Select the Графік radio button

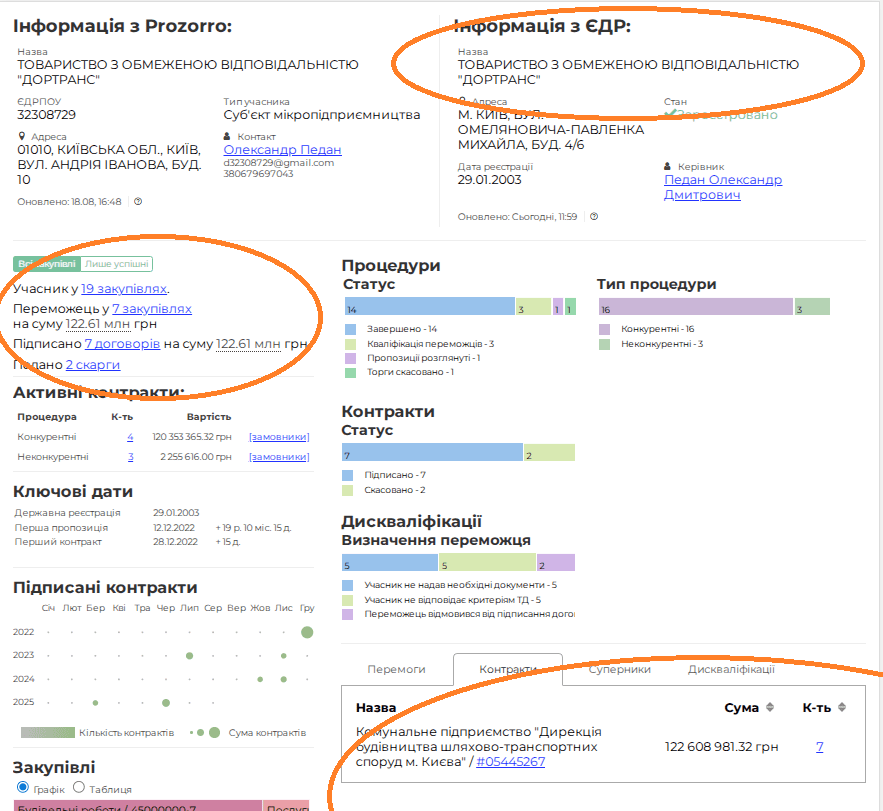22,788
